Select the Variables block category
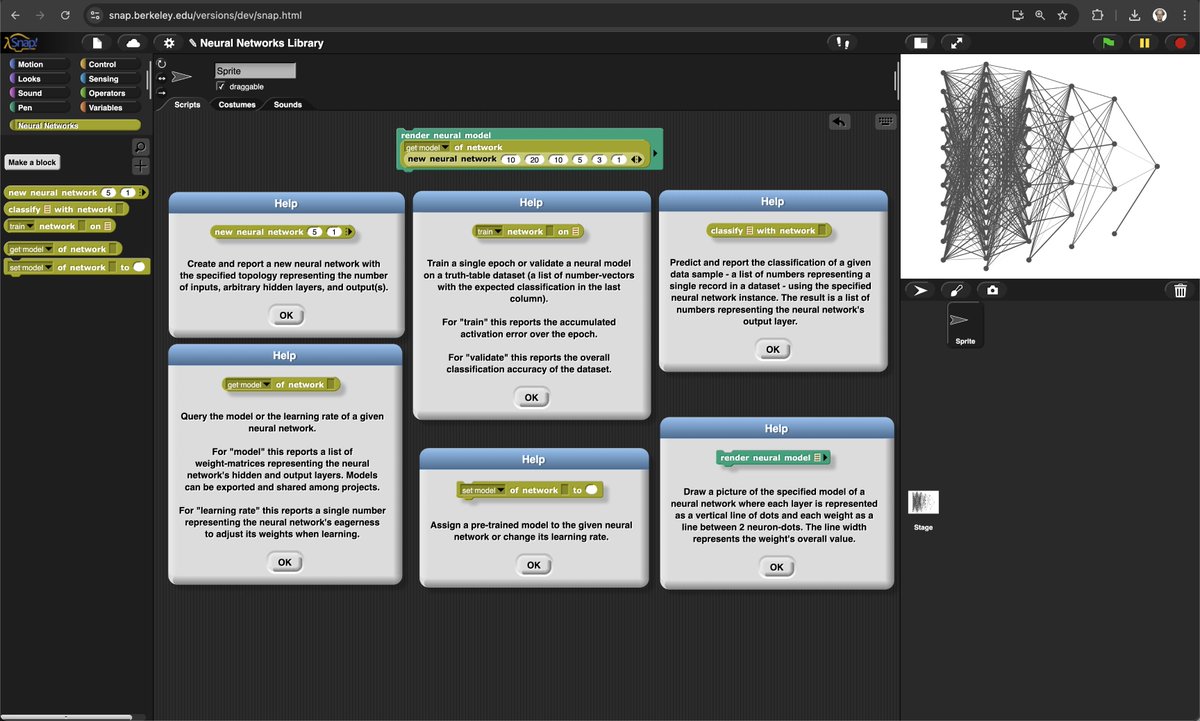The width and height of the screenshot is (1200, 721). [x=109, y=107]
